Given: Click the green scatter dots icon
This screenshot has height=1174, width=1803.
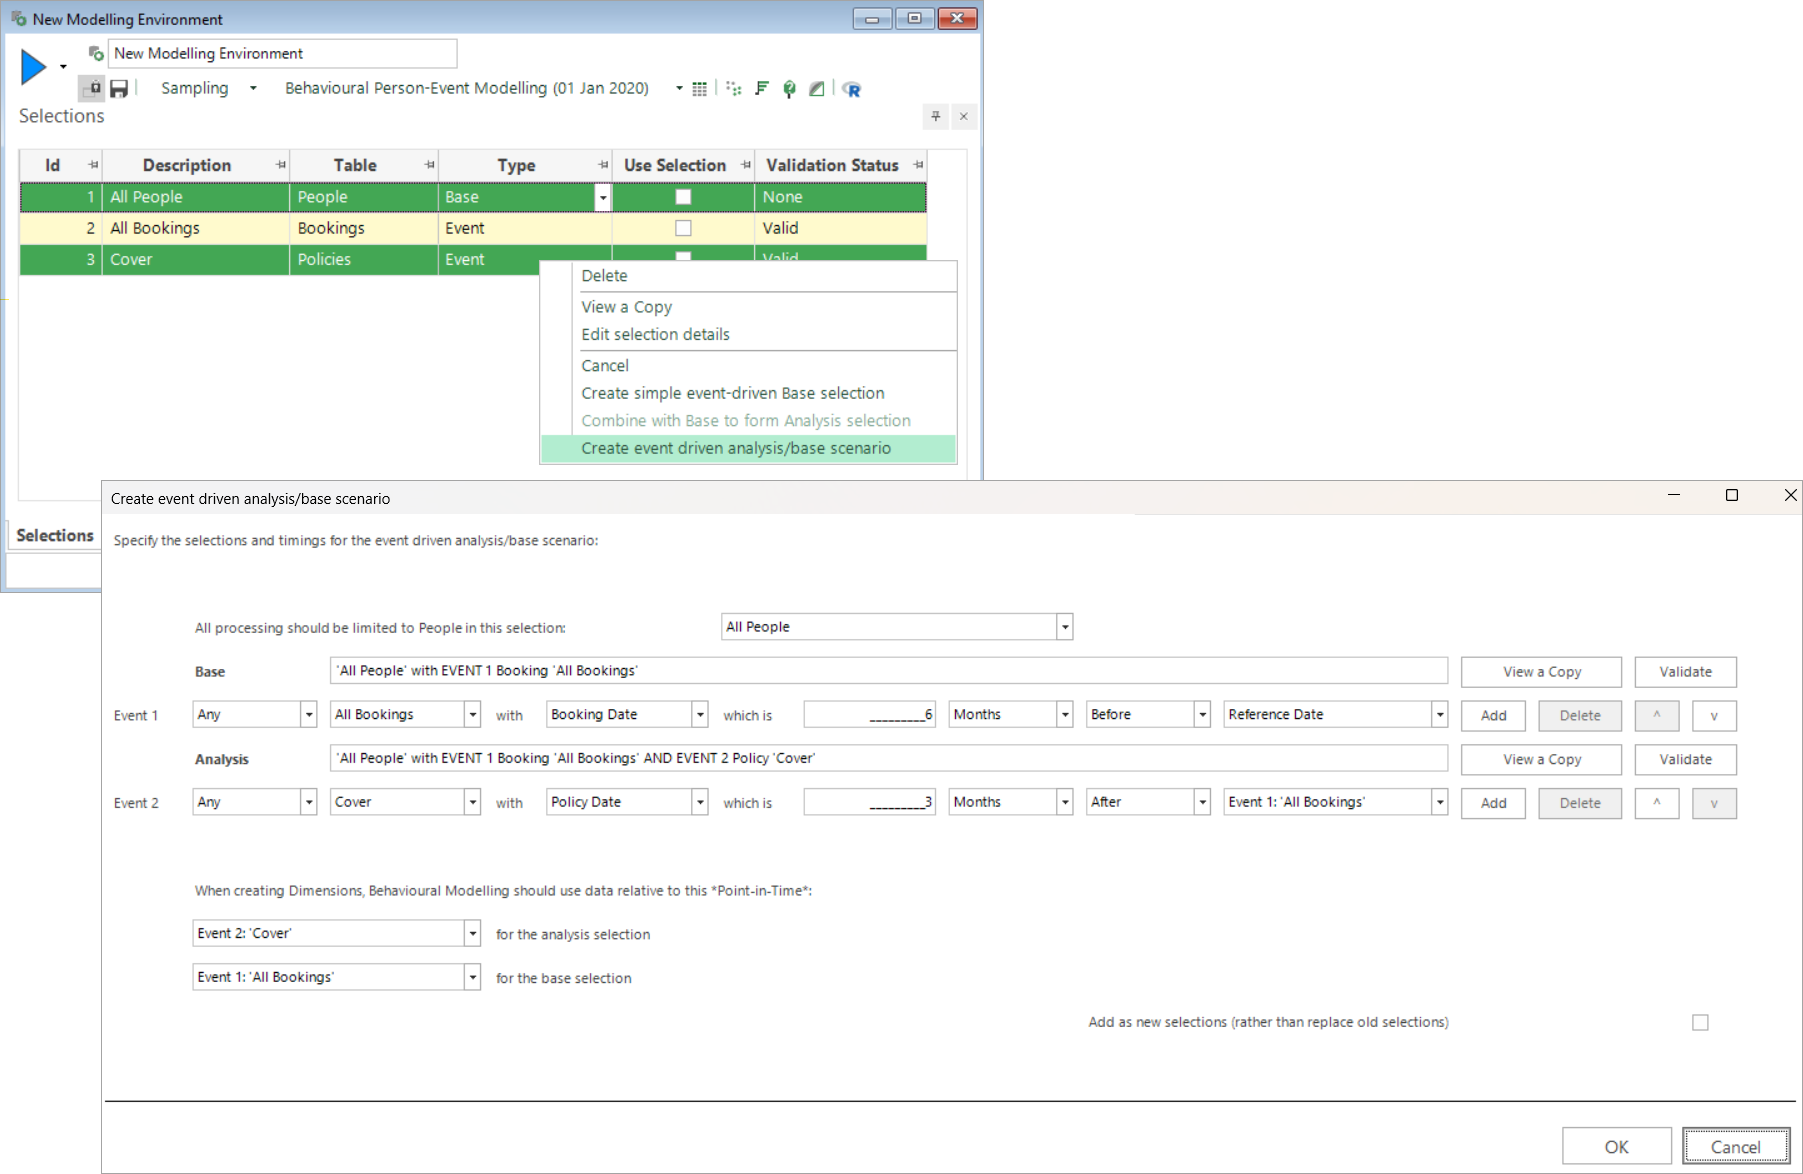Looking at the screenshot, I should click(x=734, y=89).
